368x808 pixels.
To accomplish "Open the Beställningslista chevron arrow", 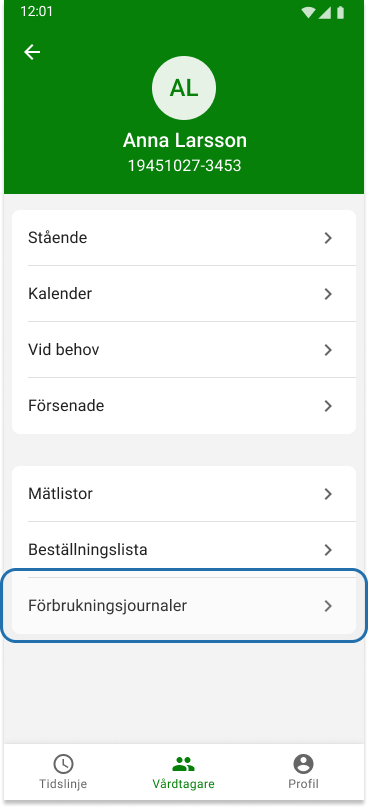I will 328,550.
